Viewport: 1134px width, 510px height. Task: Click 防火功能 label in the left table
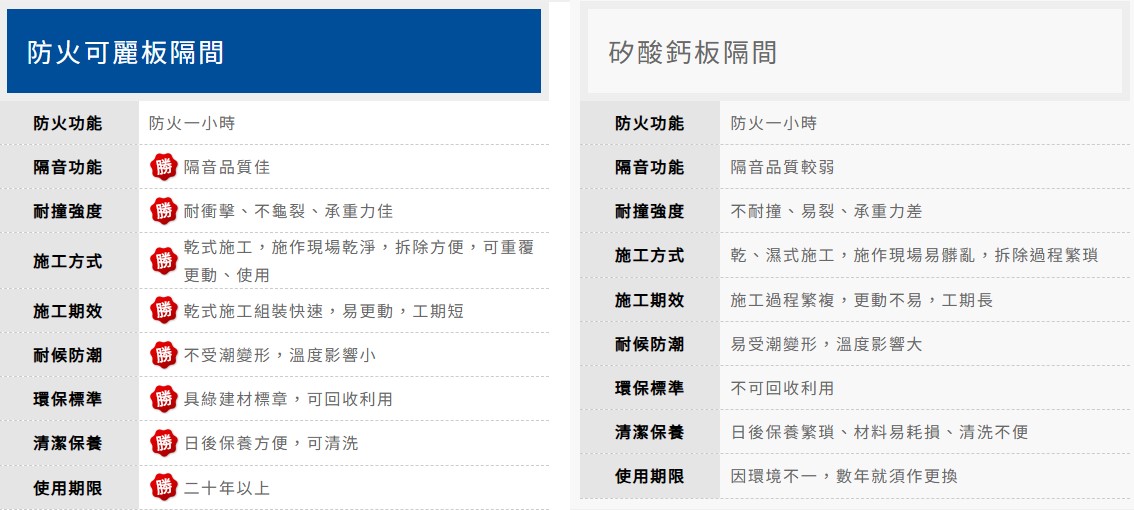point(68,123)
